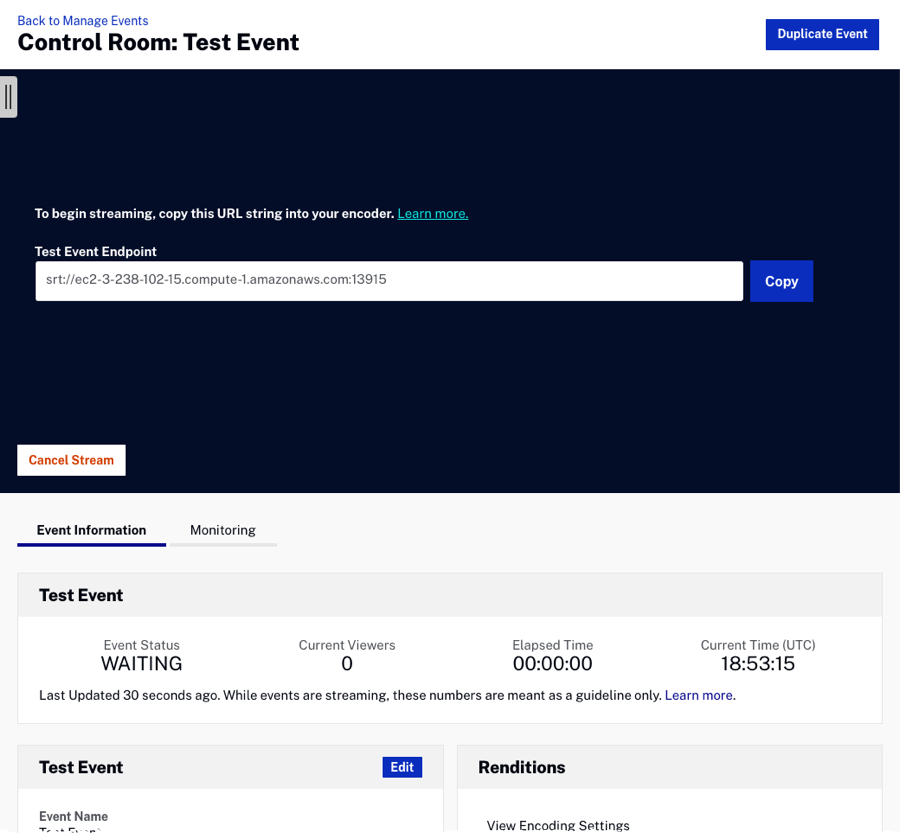Image resolution: width=900 pixels, height=833 pixels.
Task: Click the Test Event Endpoint label
Action: (x=96, y=252)
